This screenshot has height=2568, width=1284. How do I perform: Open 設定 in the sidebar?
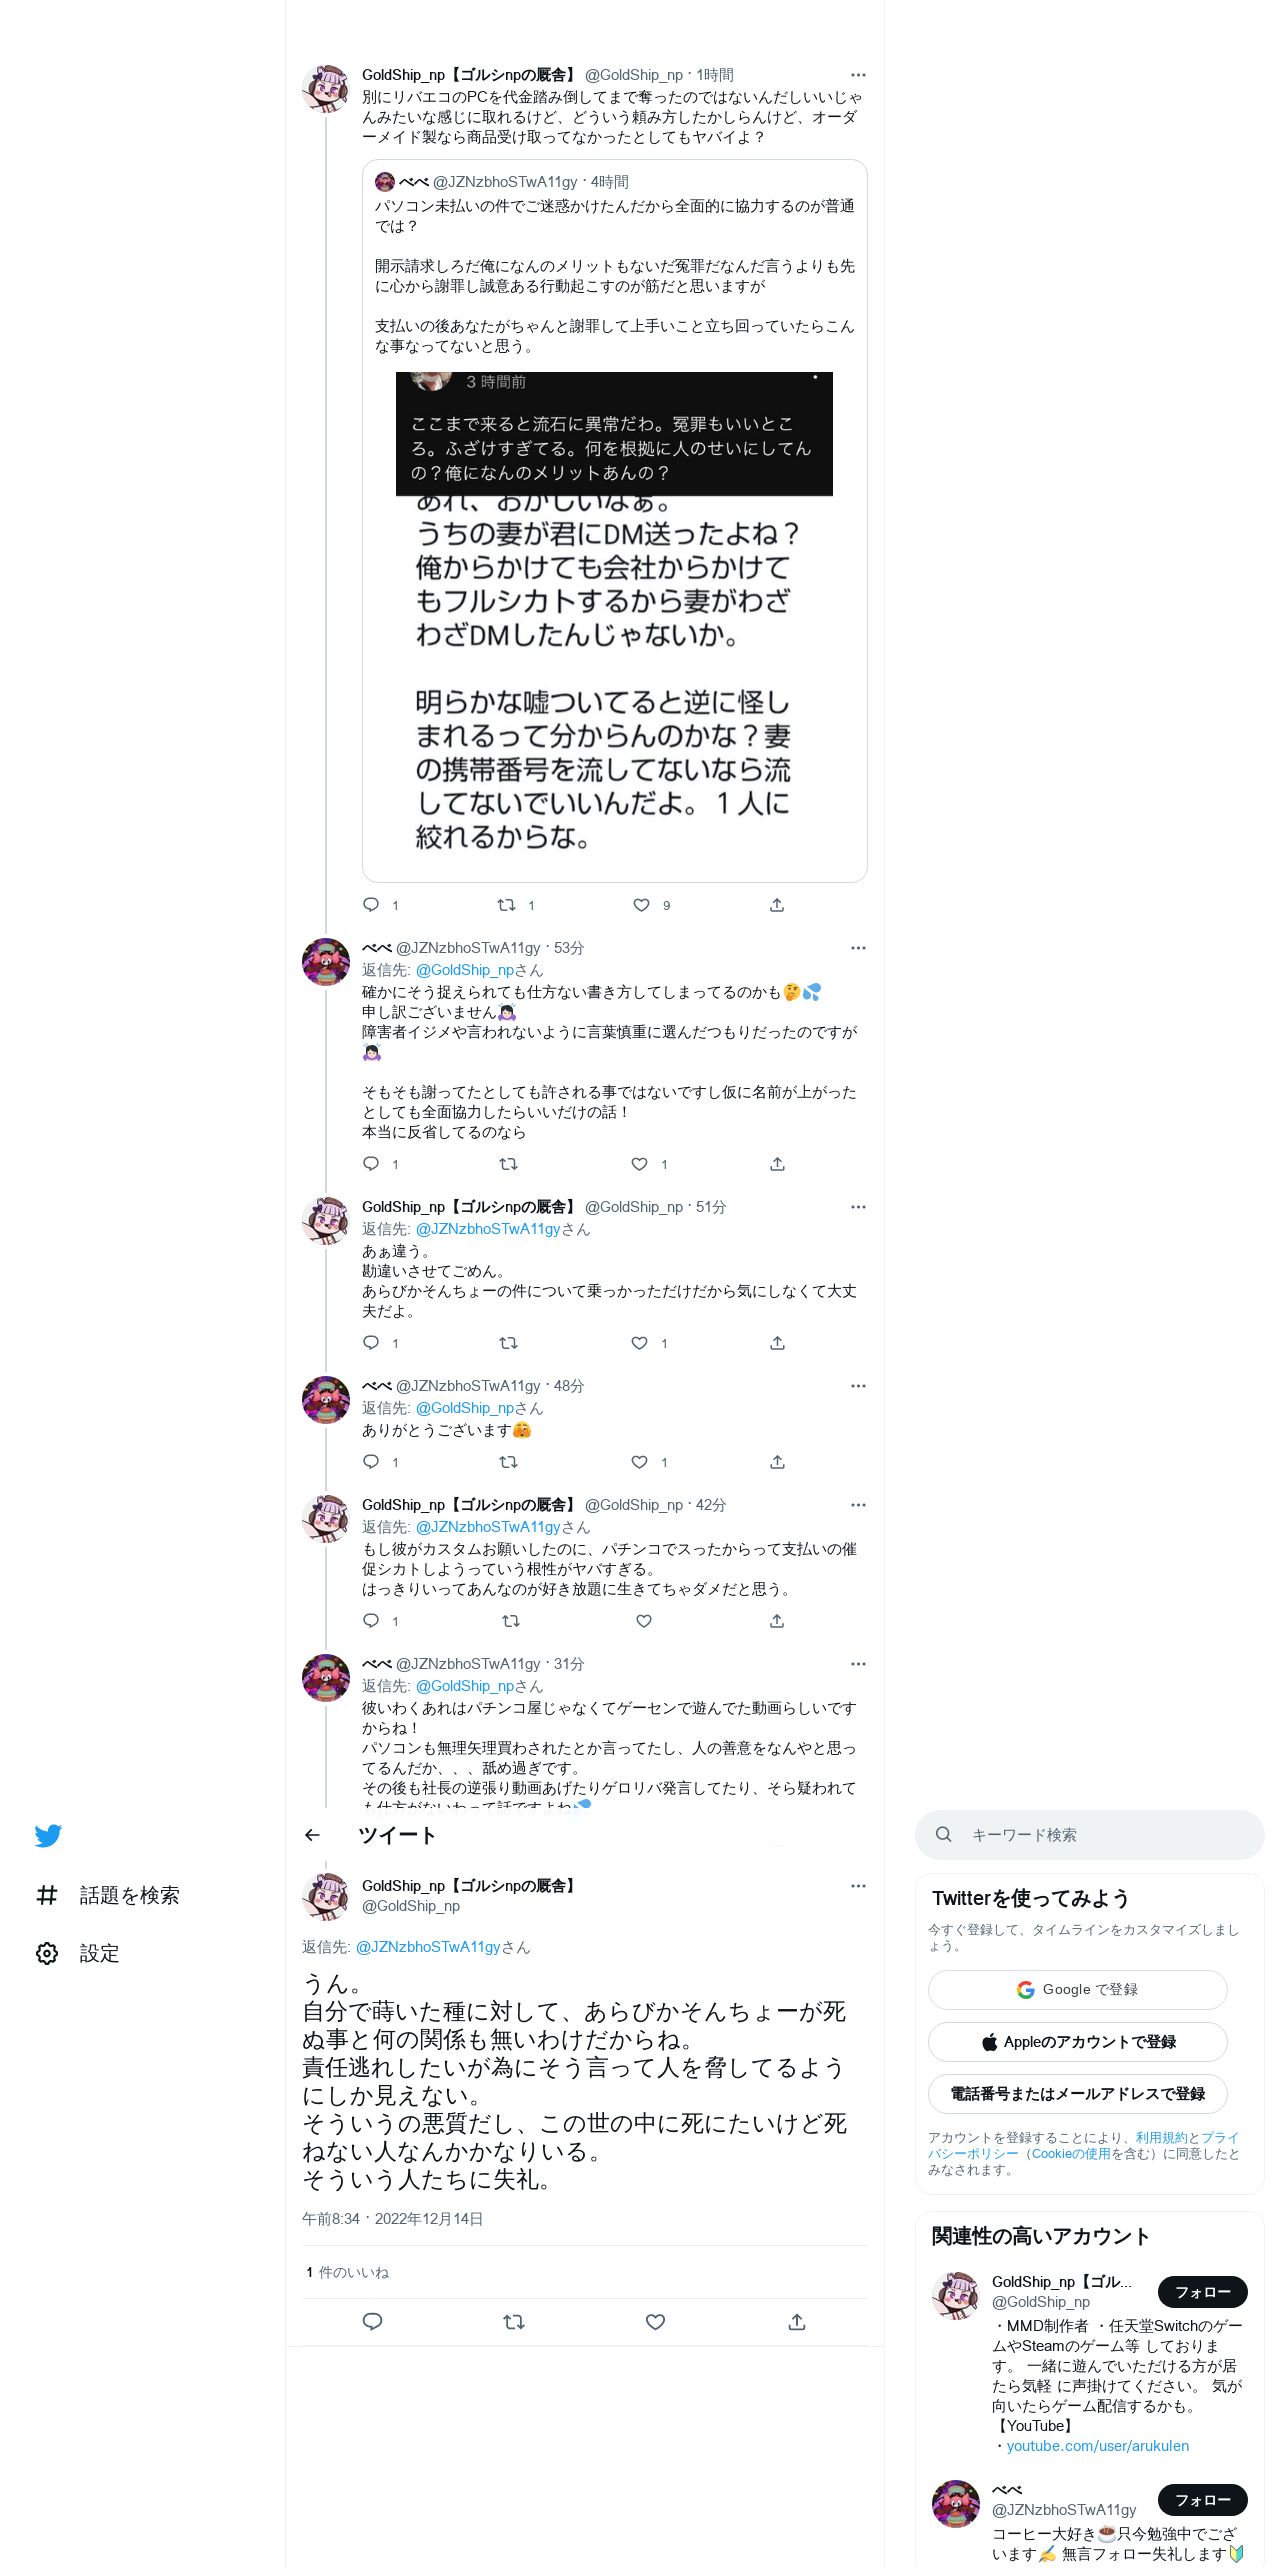pyautogui.click(x=78, y=1953)
